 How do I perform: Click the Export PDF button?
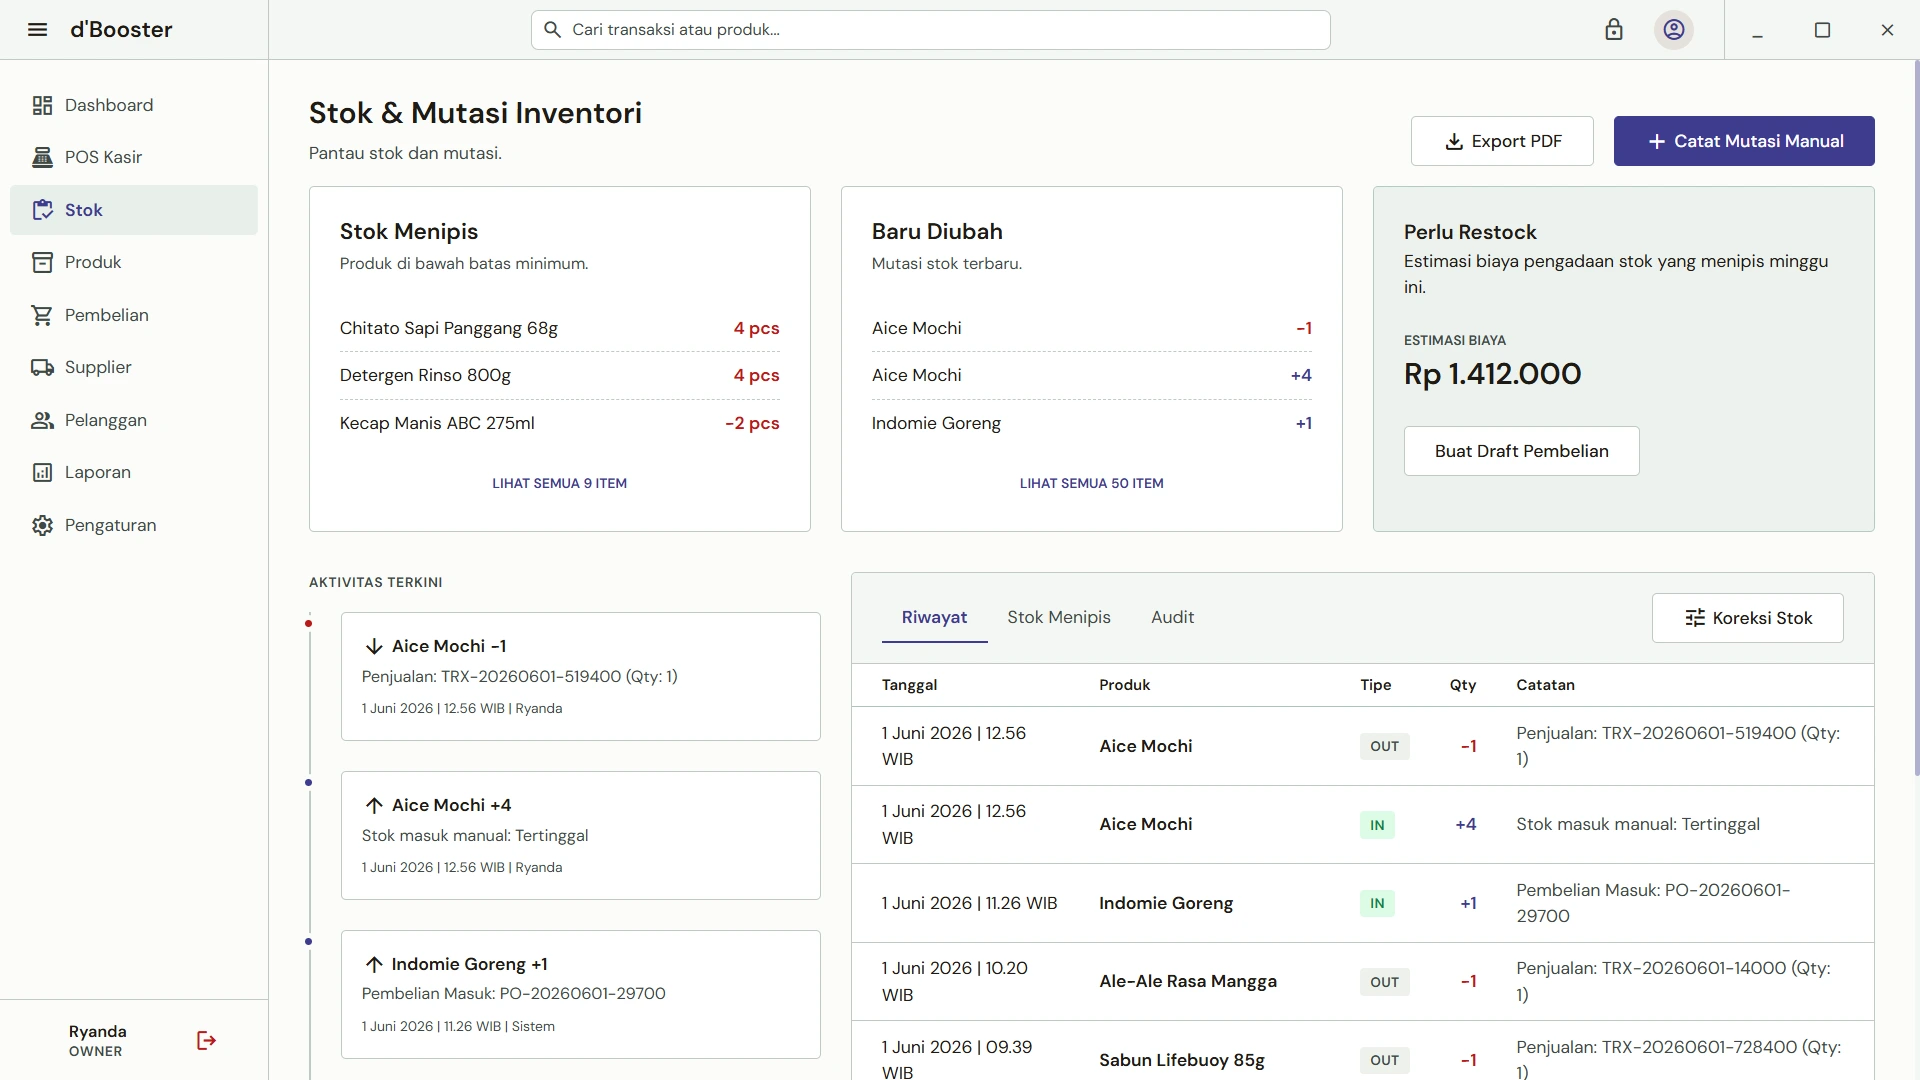(1502, 141)
